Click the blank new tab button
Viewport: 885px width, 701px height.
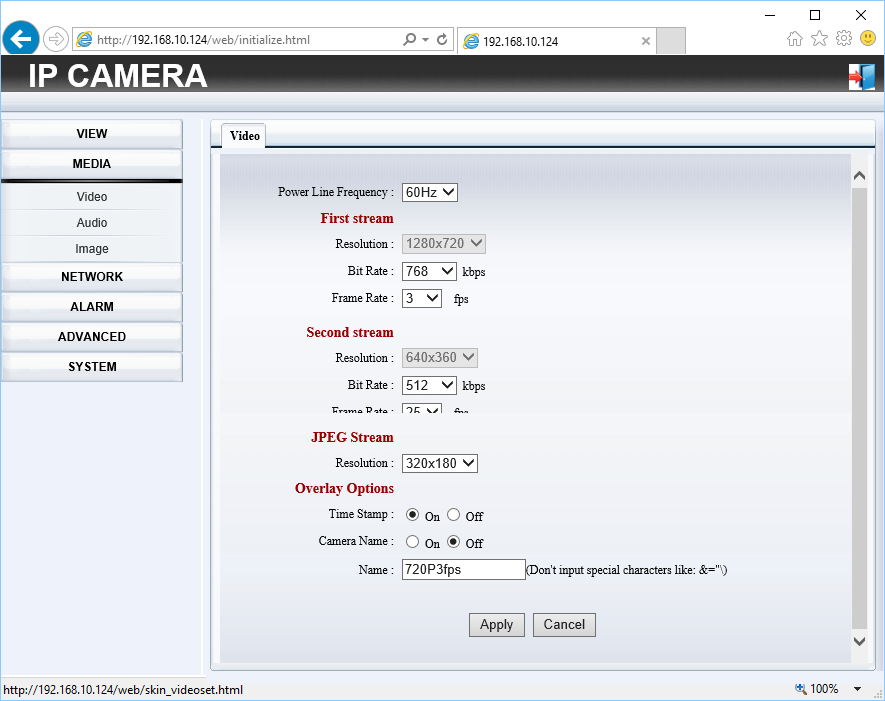click(671, 41)
